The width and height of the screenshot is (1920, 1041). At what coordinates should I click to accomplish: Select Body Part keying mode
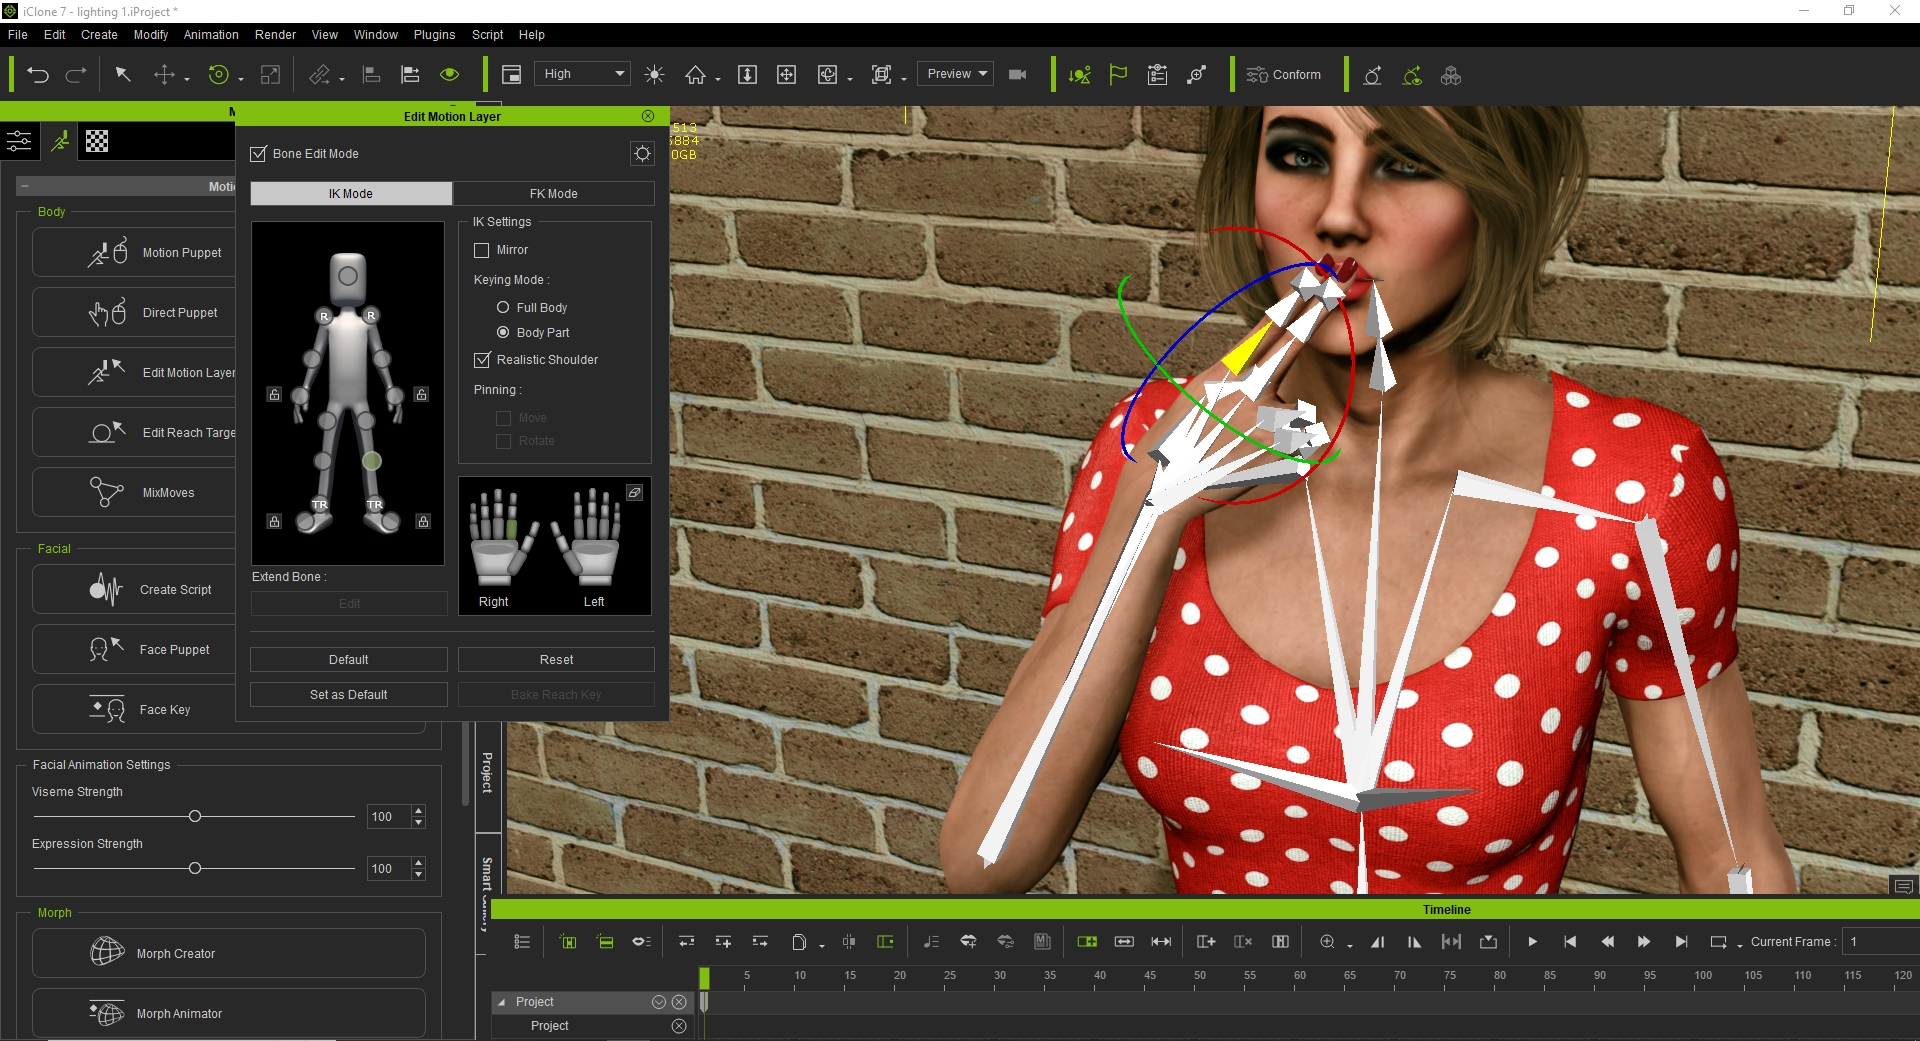(503, 332)
